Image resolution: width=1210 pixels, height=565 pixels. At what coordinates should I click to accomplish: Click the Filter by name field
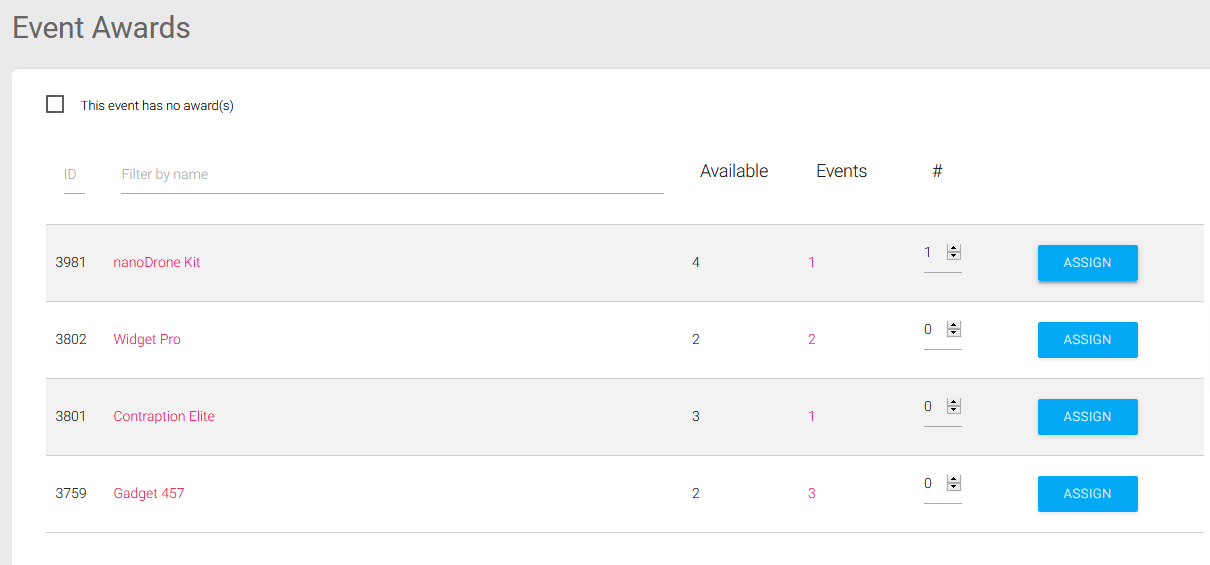coord(392,174)
